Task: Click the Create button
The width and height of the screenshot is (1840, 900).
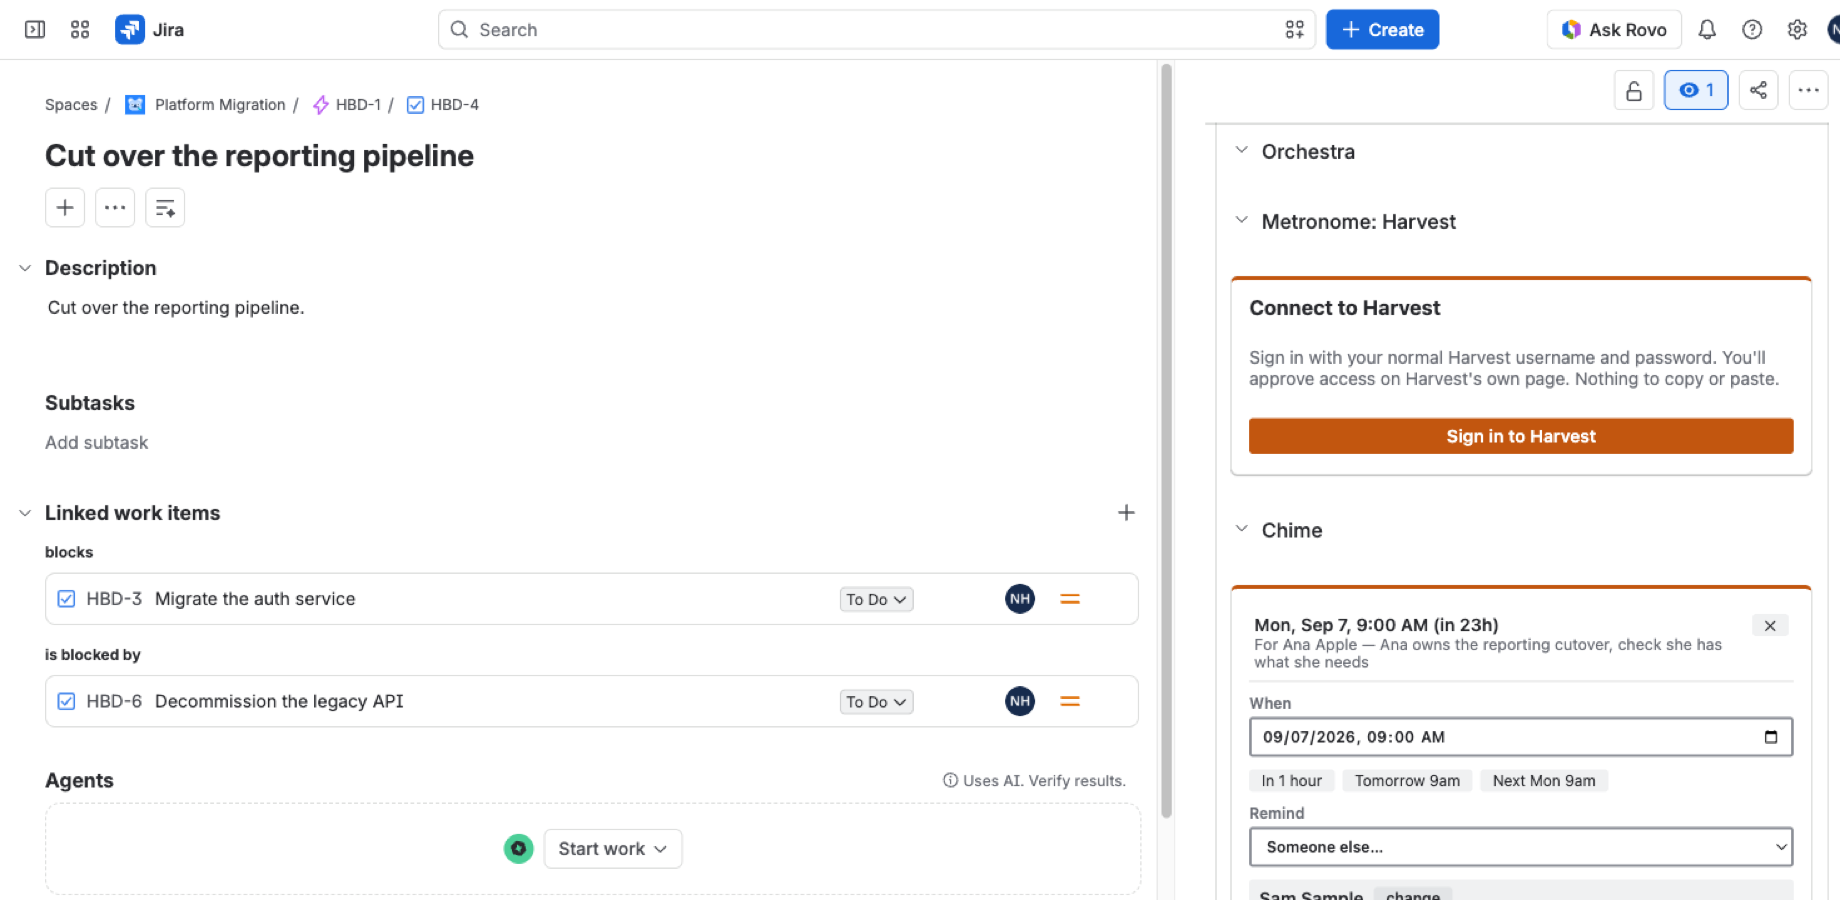Action: pyautogui.click(x=1382, y=30)
